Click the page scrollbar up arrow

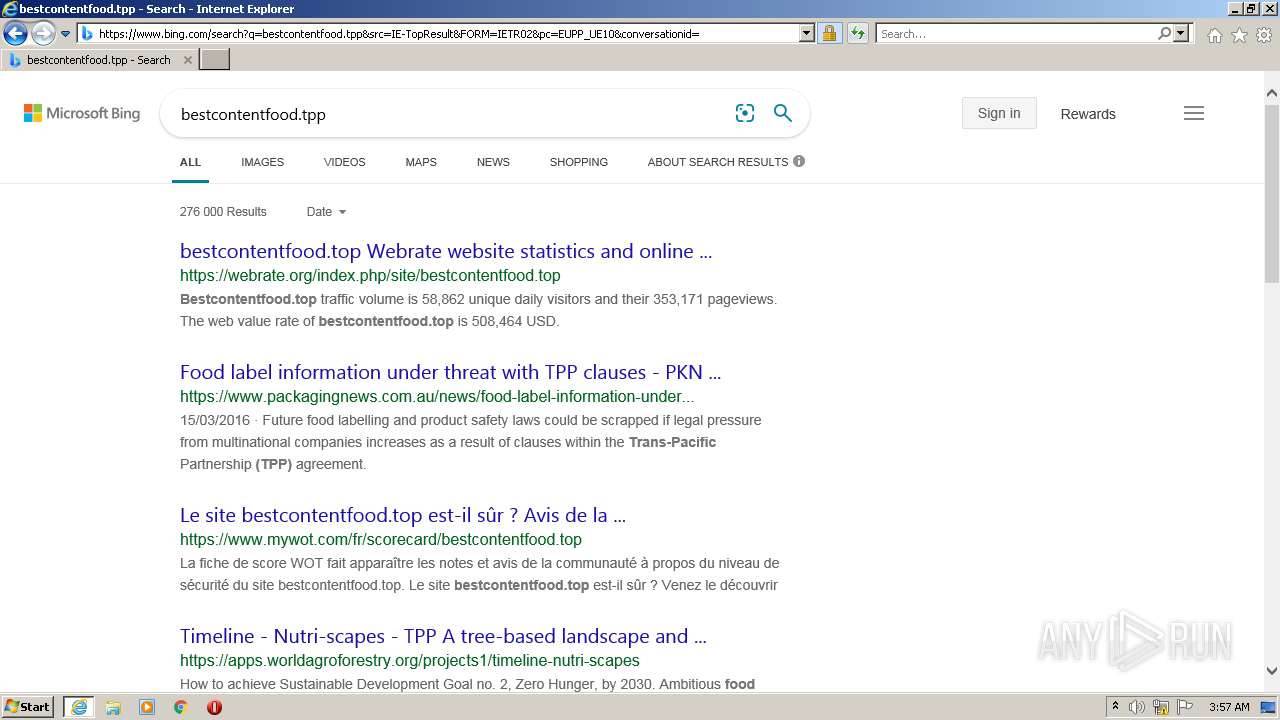click(1272, 93)
